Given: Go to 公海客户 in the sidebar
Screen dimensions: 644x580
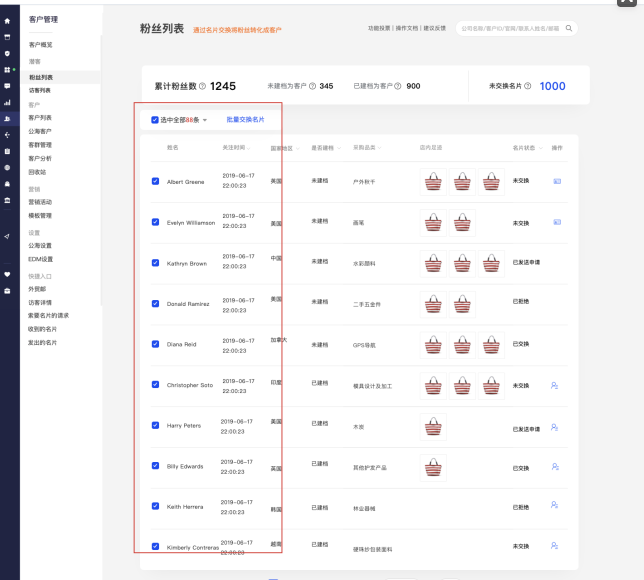Looking at the screenshot, I should (40, 130).
